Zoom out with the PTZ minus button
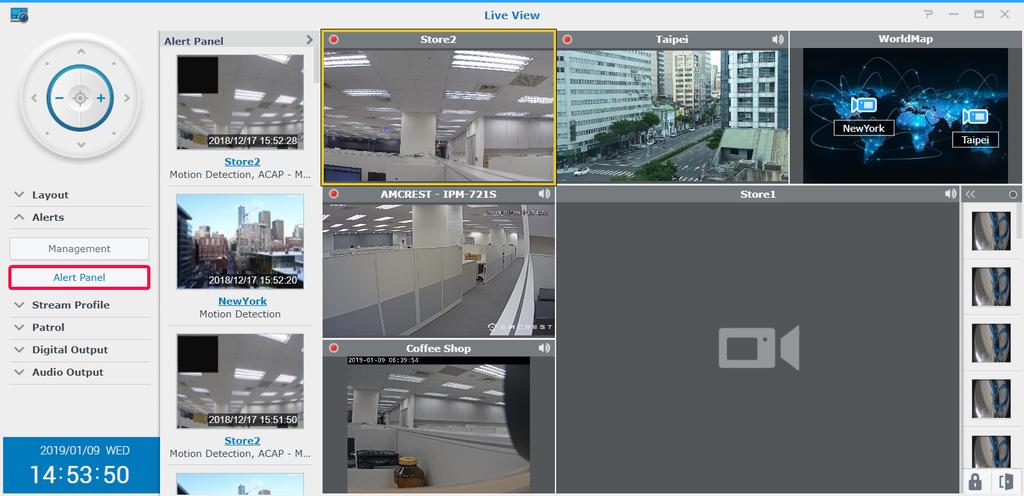Viewport: 1024px width, 496px height. point(59,99)
